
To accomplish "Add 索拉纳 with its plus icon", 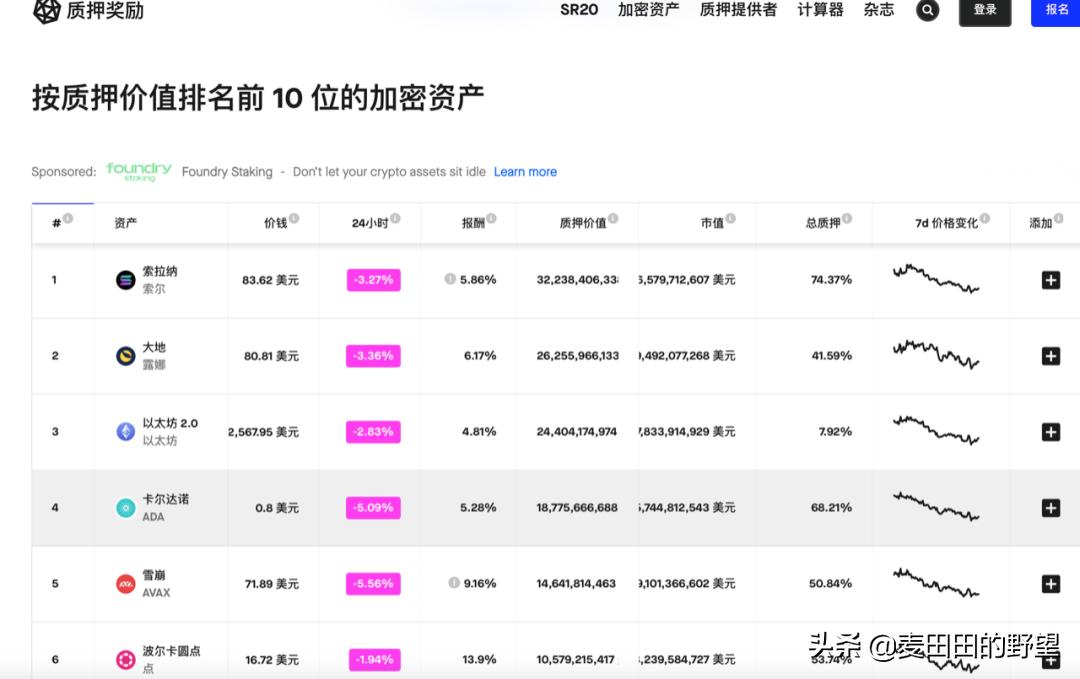I will [x=1050, y=280].
